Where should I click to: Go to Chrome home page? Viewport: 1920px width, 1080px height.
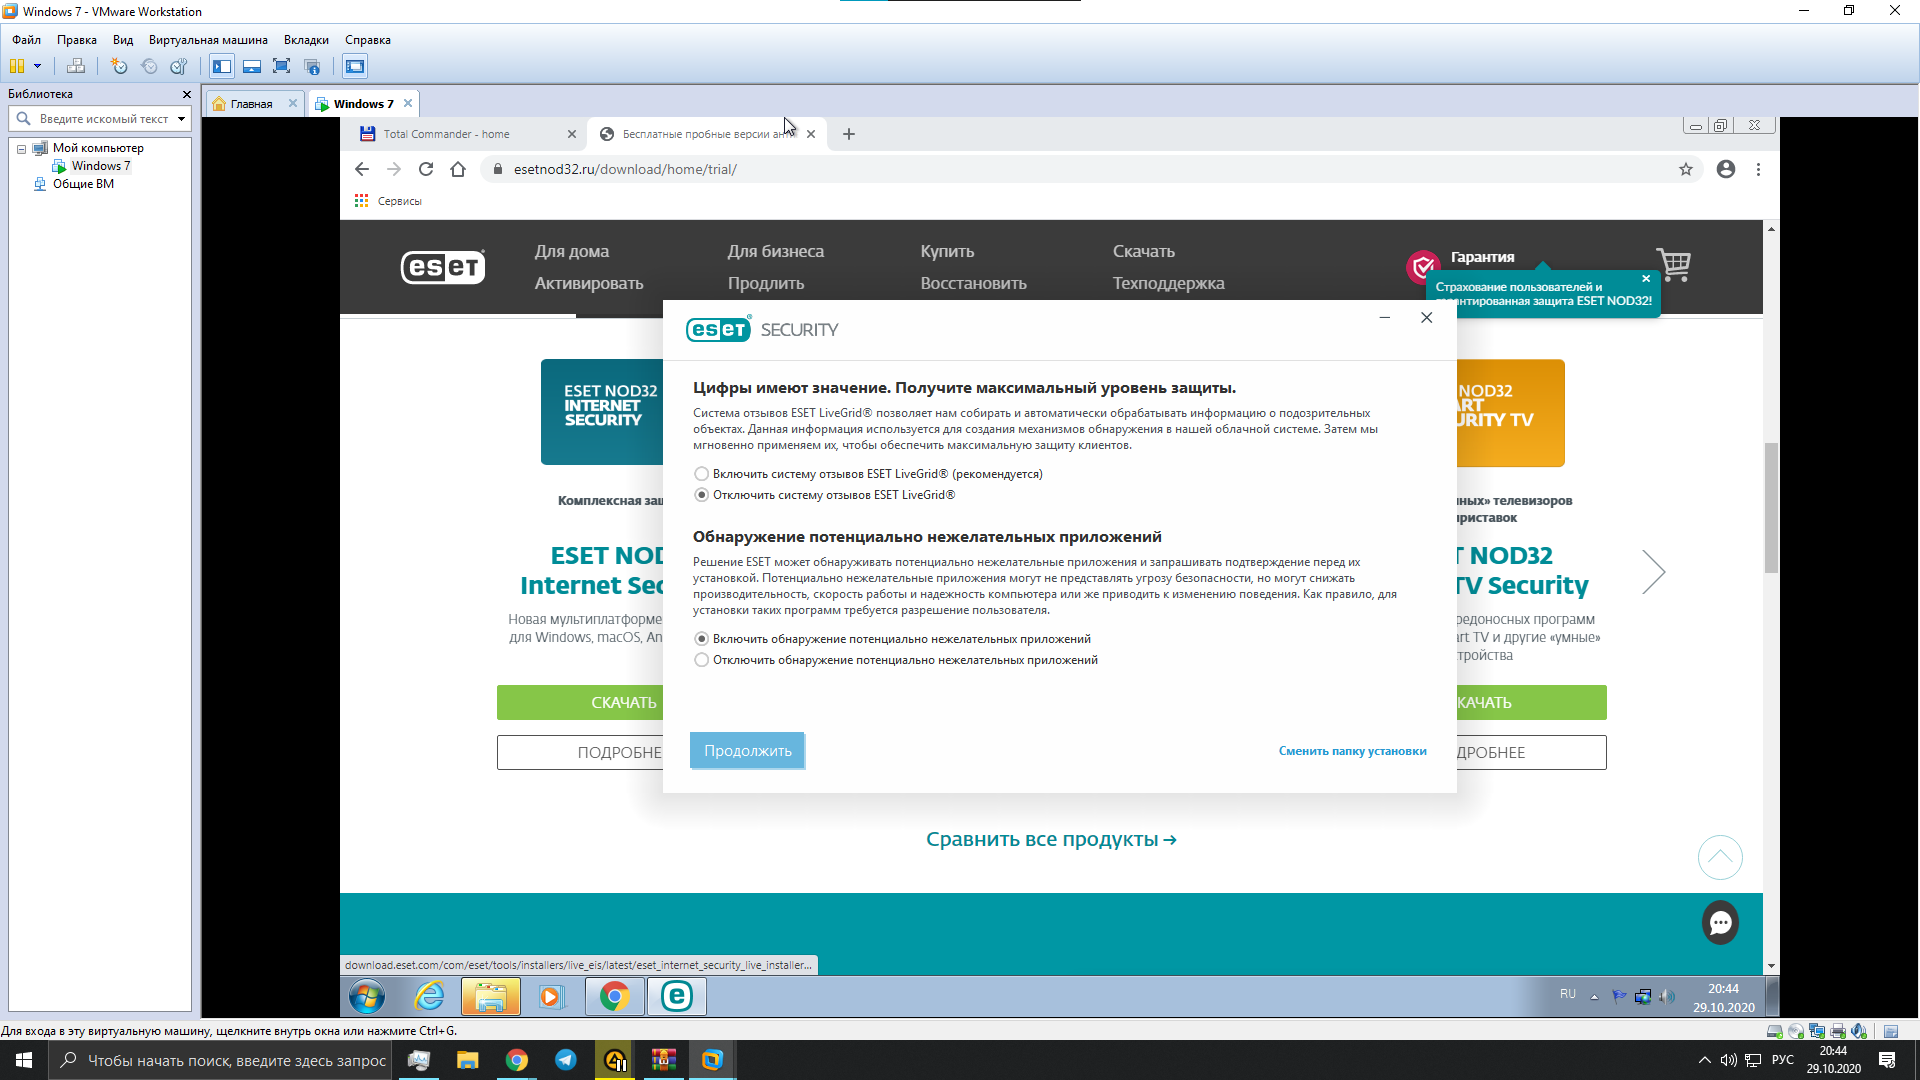tap(458, 170)
